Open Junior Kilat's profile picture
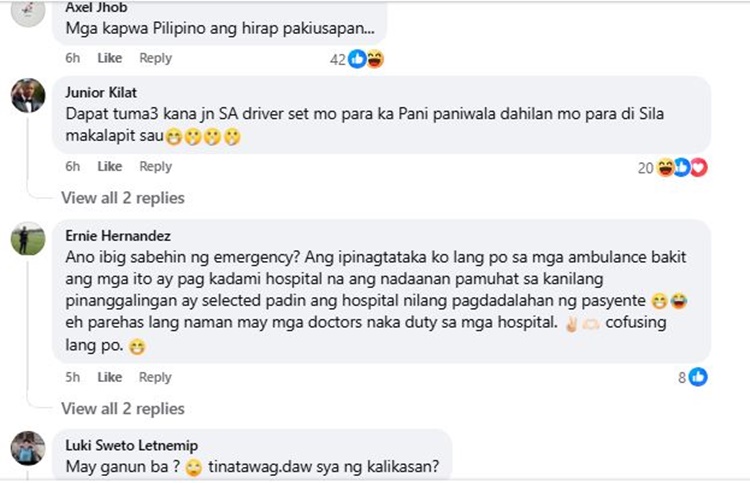This screenshot has height=483, width=750. pos(27,95)
